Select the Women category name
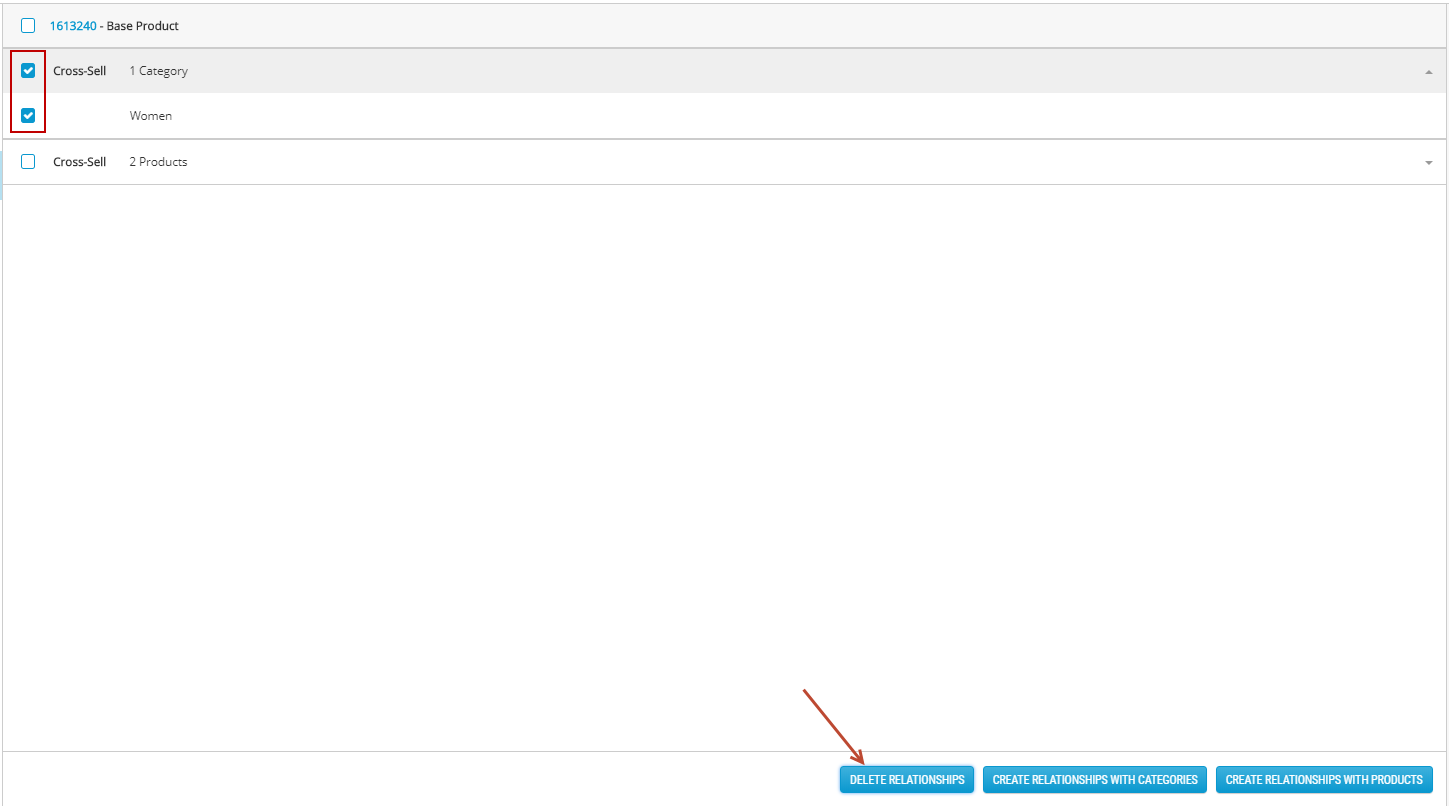Screen dimensions: 1449x806 pos(151,116)
